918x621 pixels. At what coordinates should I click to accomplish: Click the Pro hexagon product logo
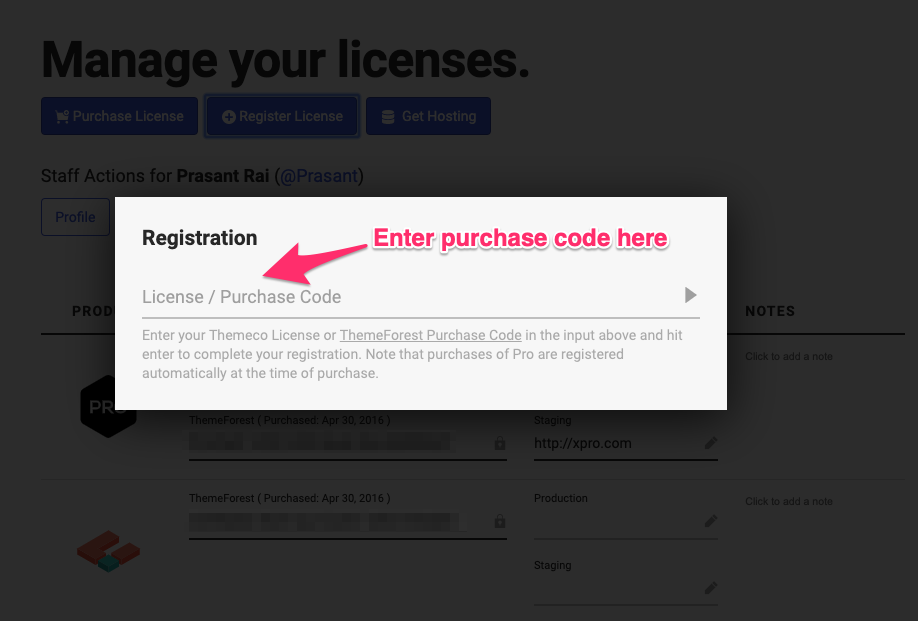108,406
